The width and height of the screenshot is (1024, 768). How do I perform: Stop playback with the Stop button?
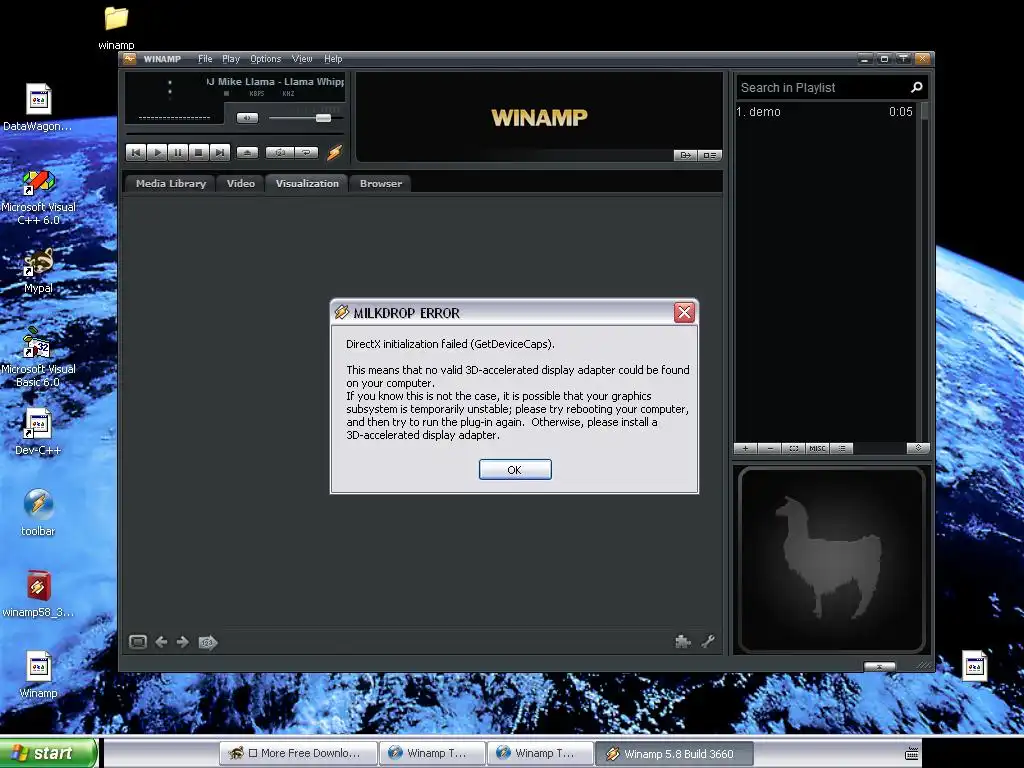click(199, 153)
